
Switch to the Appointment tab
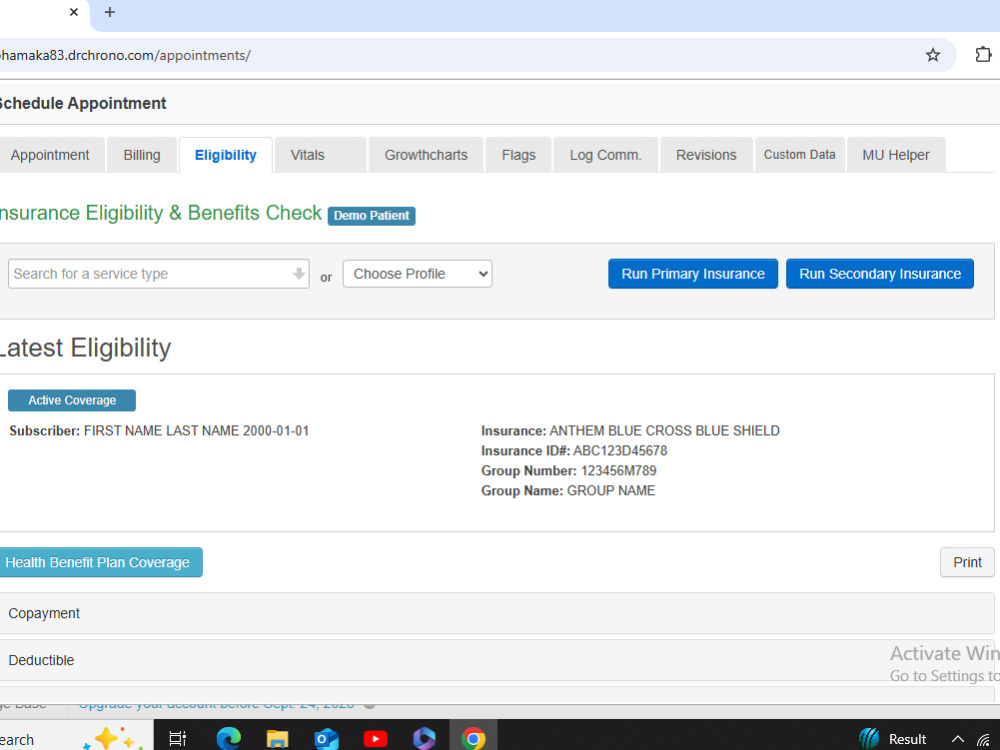pos(51,155)
